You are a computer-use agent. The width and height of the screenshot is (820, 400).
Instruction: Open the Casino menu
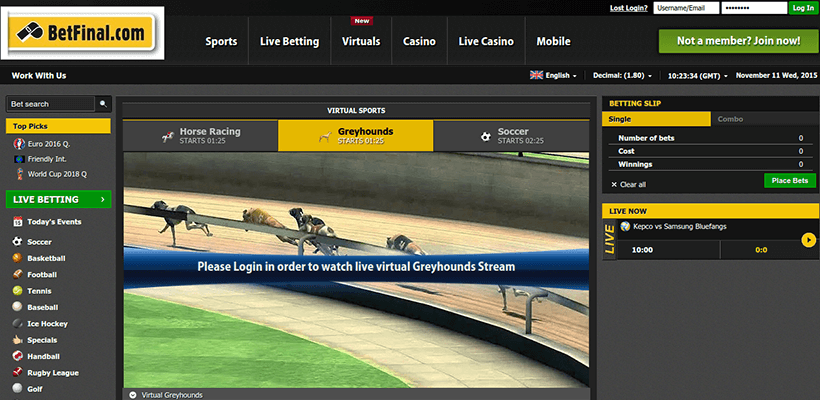[419, 41]
